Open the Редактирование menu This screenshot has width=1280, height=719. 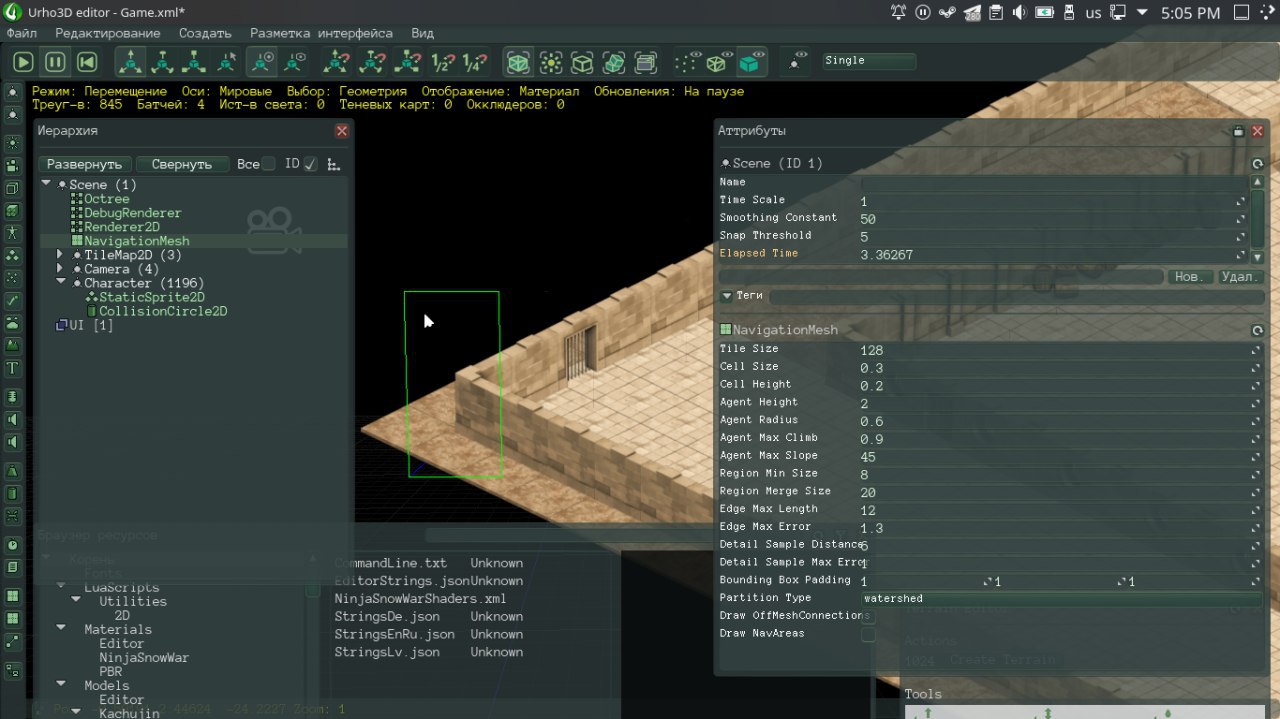click(x=108, y=33)
